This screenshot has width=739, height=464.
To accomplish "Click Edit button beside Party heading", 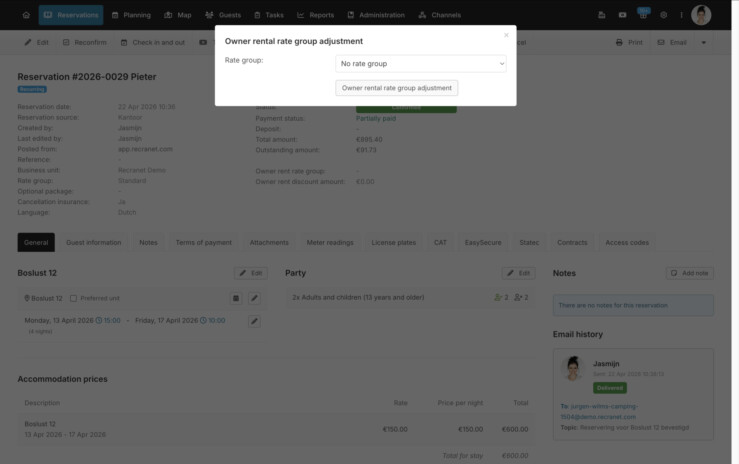I will pyautogui.click(x=518, y=273).
